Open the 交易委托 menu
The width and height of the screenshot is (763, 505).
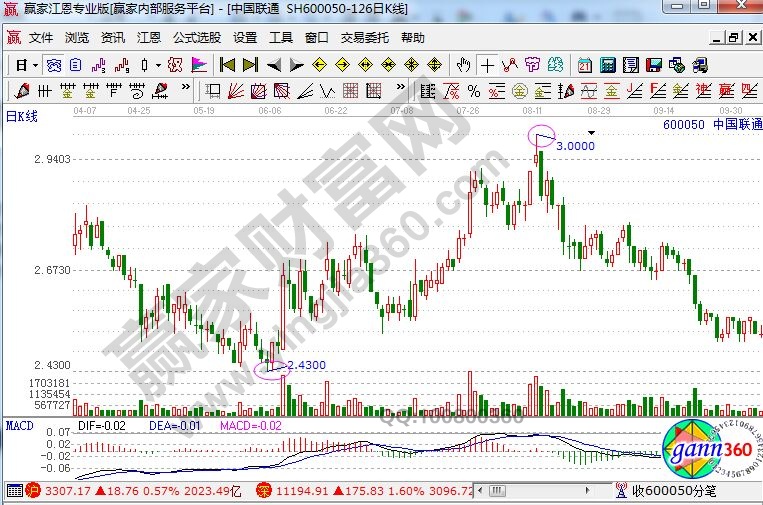365,38
